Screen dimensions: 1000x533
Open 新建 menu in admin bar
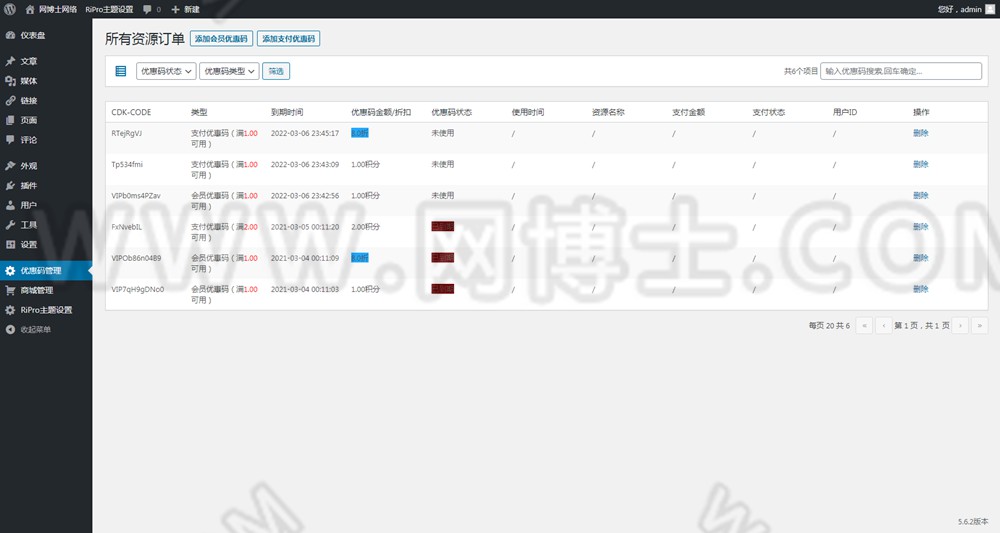click(x=192, y=10)
